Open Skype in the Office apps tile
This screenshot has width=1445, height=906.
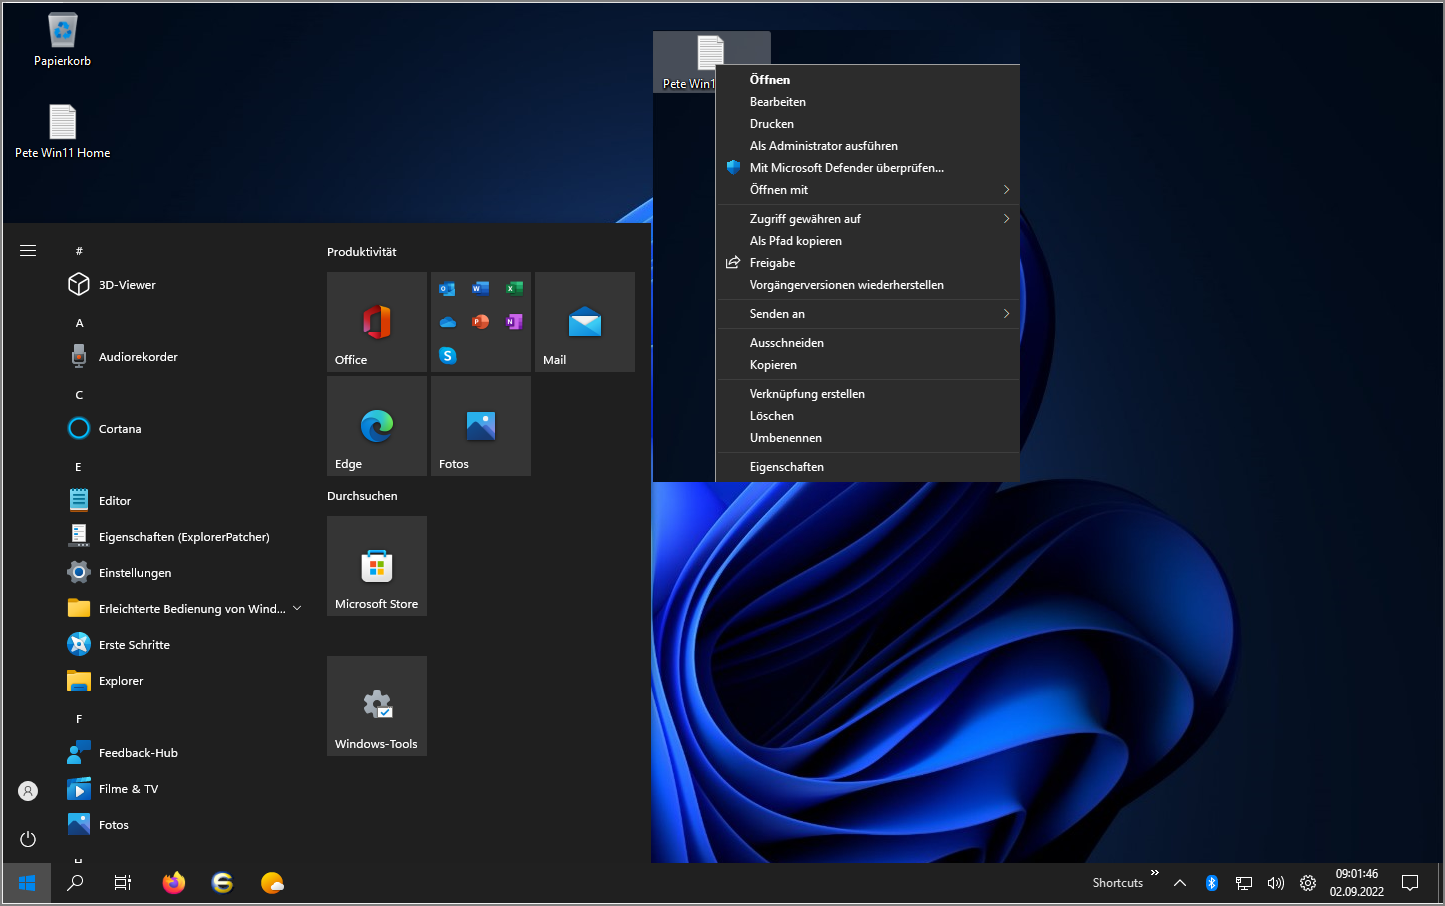pyautogui.click(x=448, y=355)
